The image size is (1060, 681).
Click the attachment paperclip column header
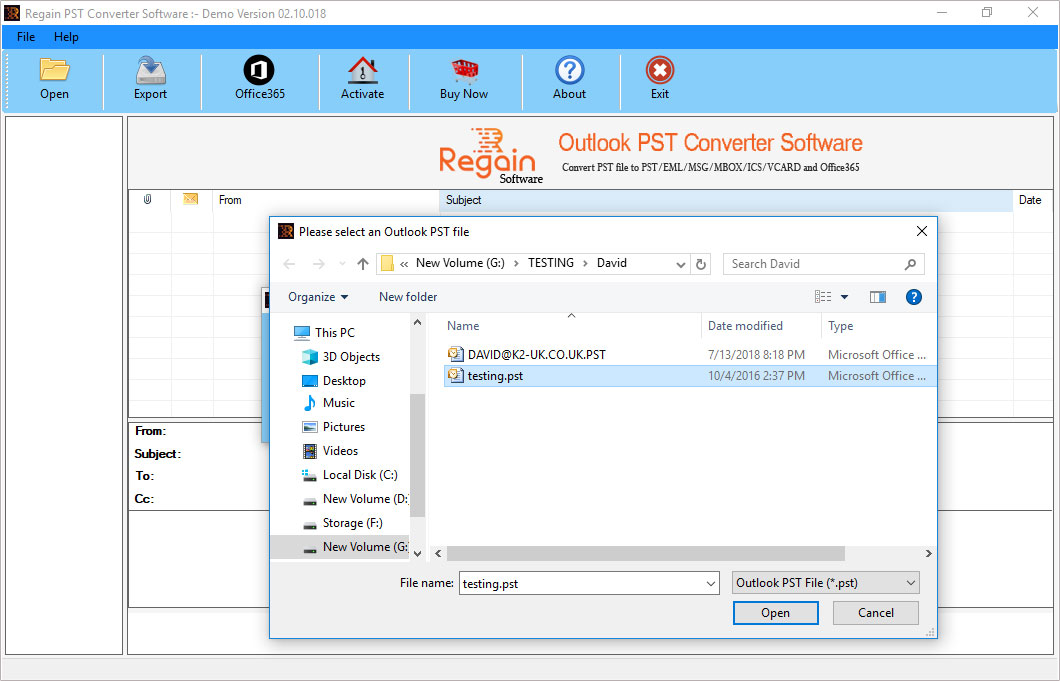click(x=147, y=199)
